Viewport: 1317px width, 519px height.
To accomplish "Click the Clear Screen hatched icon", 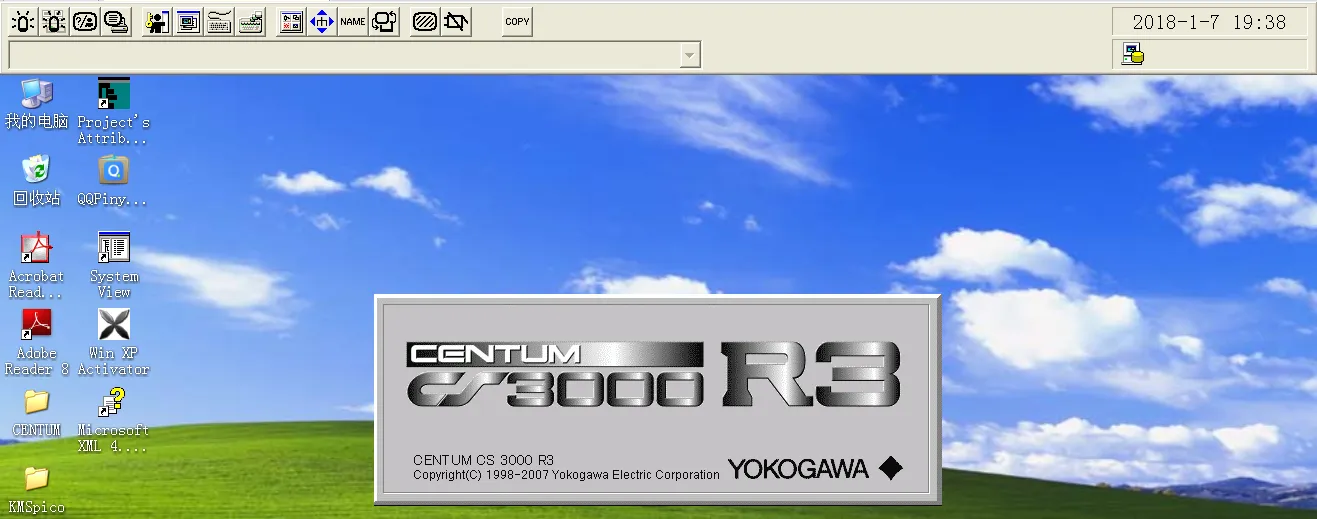I will pyautogui.click(x=425, y=21).
